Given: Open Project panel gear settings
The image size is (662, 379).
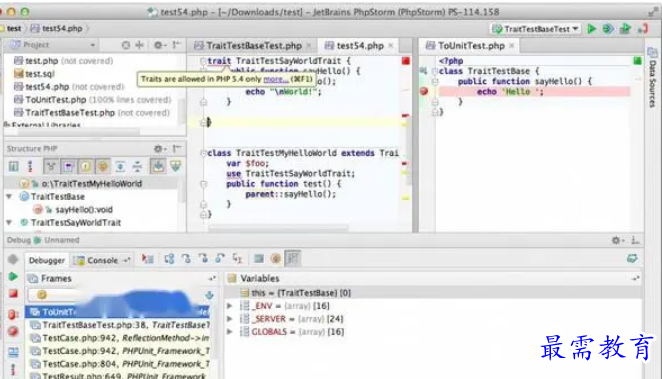Looking at the screenshot, I should coord(159,45).
